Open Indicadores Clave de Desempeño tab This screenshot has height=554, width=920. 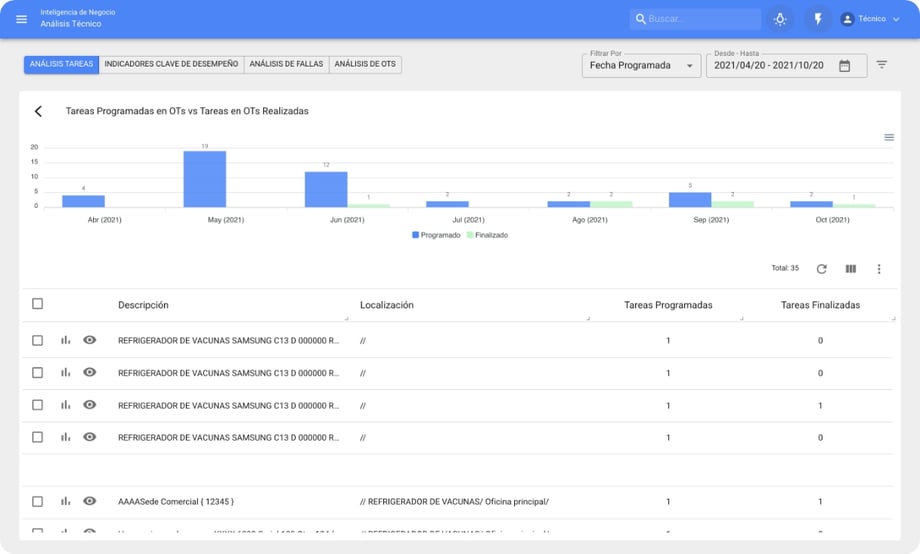click(171, 64)
